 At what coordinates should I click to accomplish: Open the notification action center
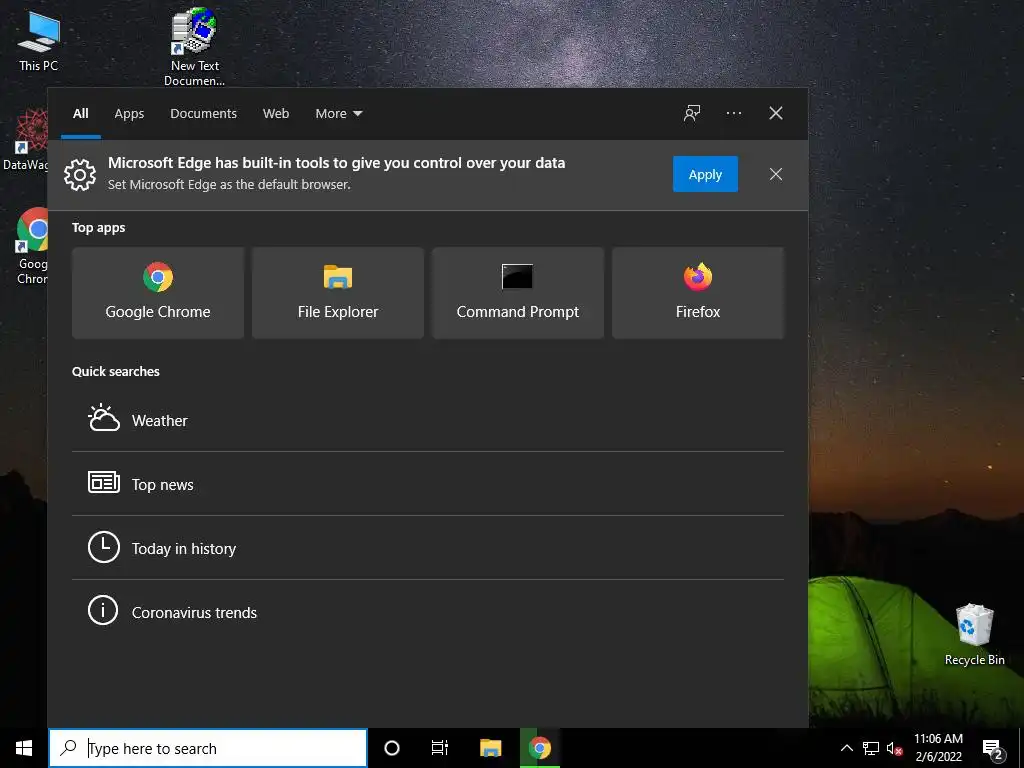coord(993,748)
